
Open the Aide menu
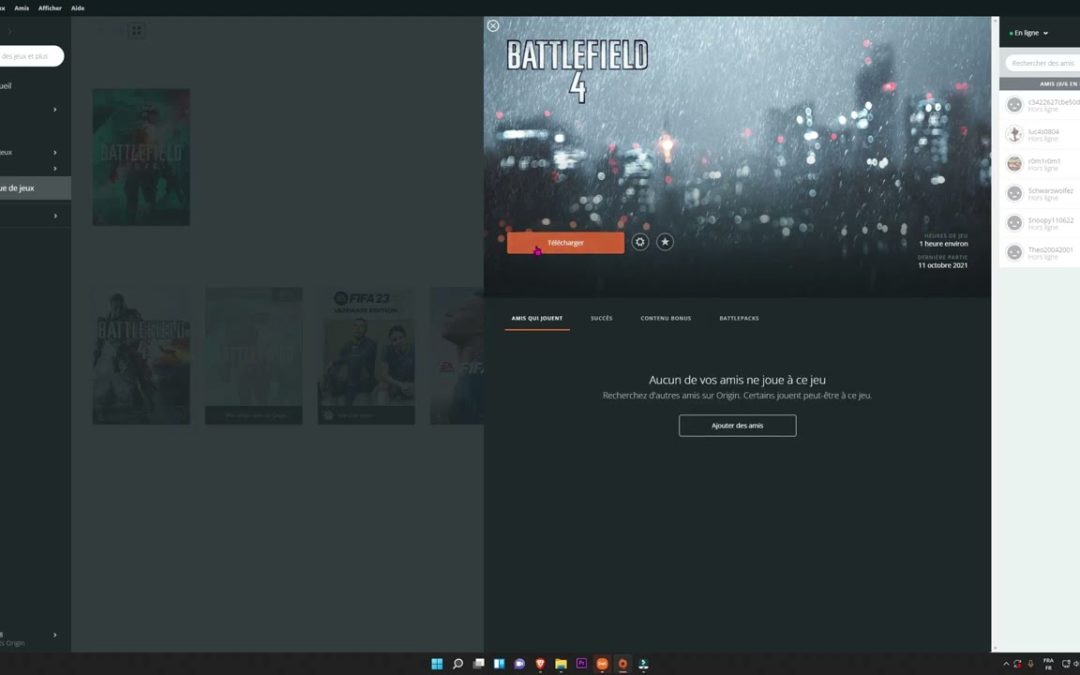(x=78, y=8)
